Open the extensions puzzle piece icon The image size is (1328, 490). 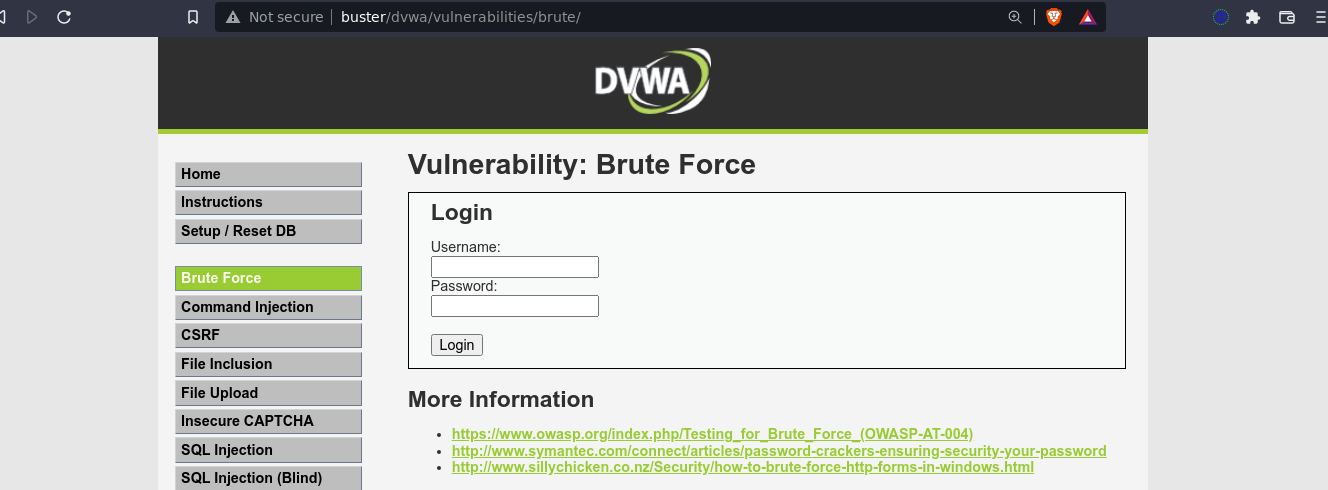1252,17
